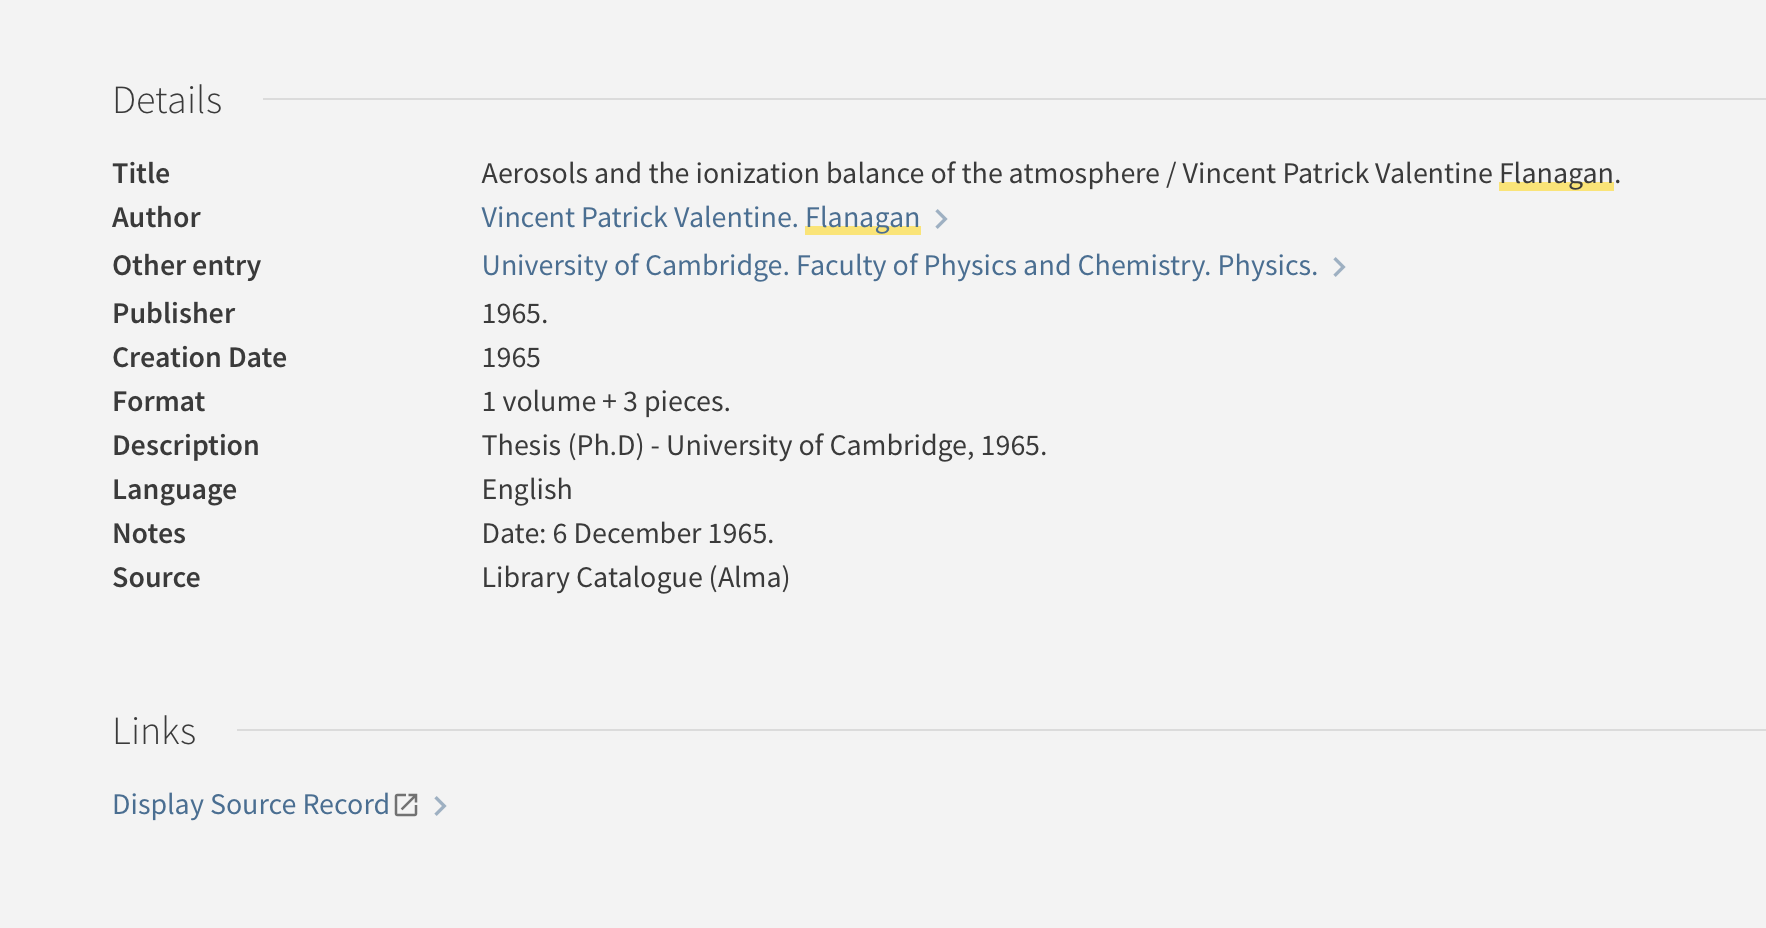Click the Creation Date label
Viewport: 1766px width, 928px height.
(x=199, y=358)
